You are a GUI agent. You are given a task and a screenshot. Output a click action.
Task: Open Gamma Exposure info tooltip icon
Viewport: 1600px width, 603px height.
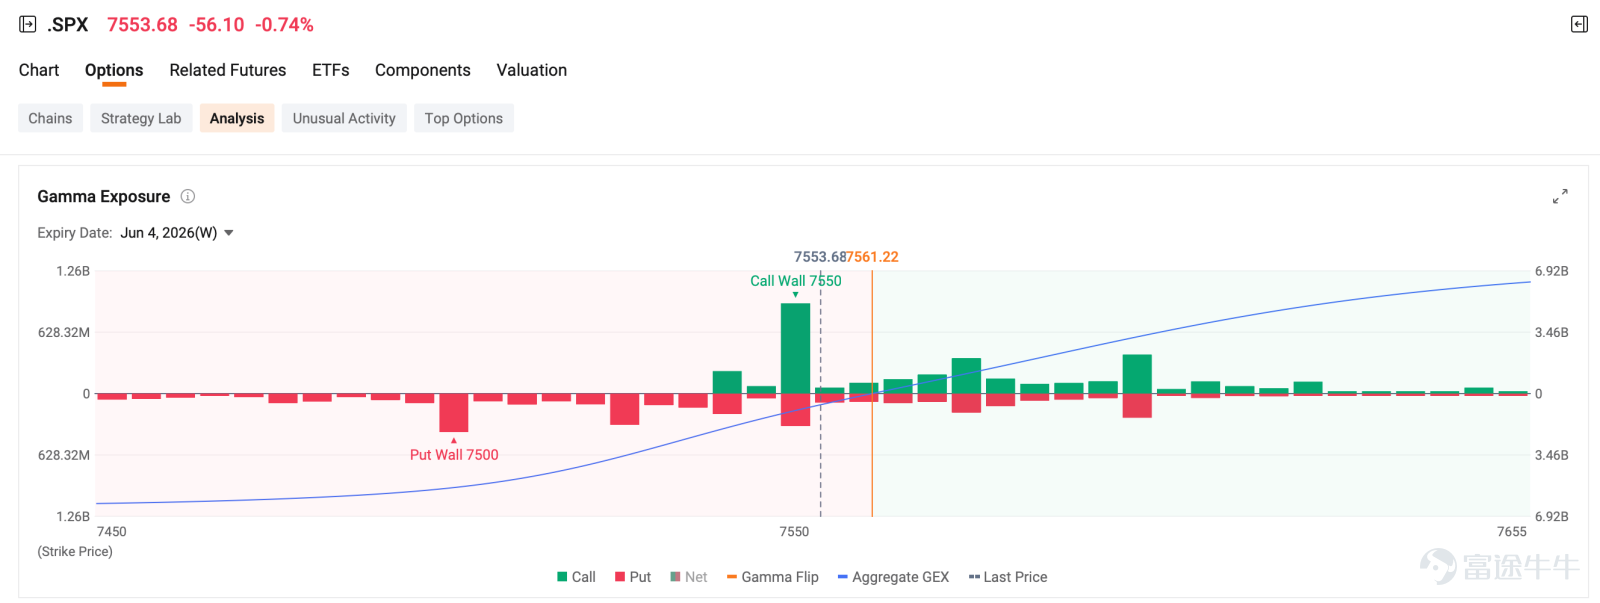pos(187,196)
